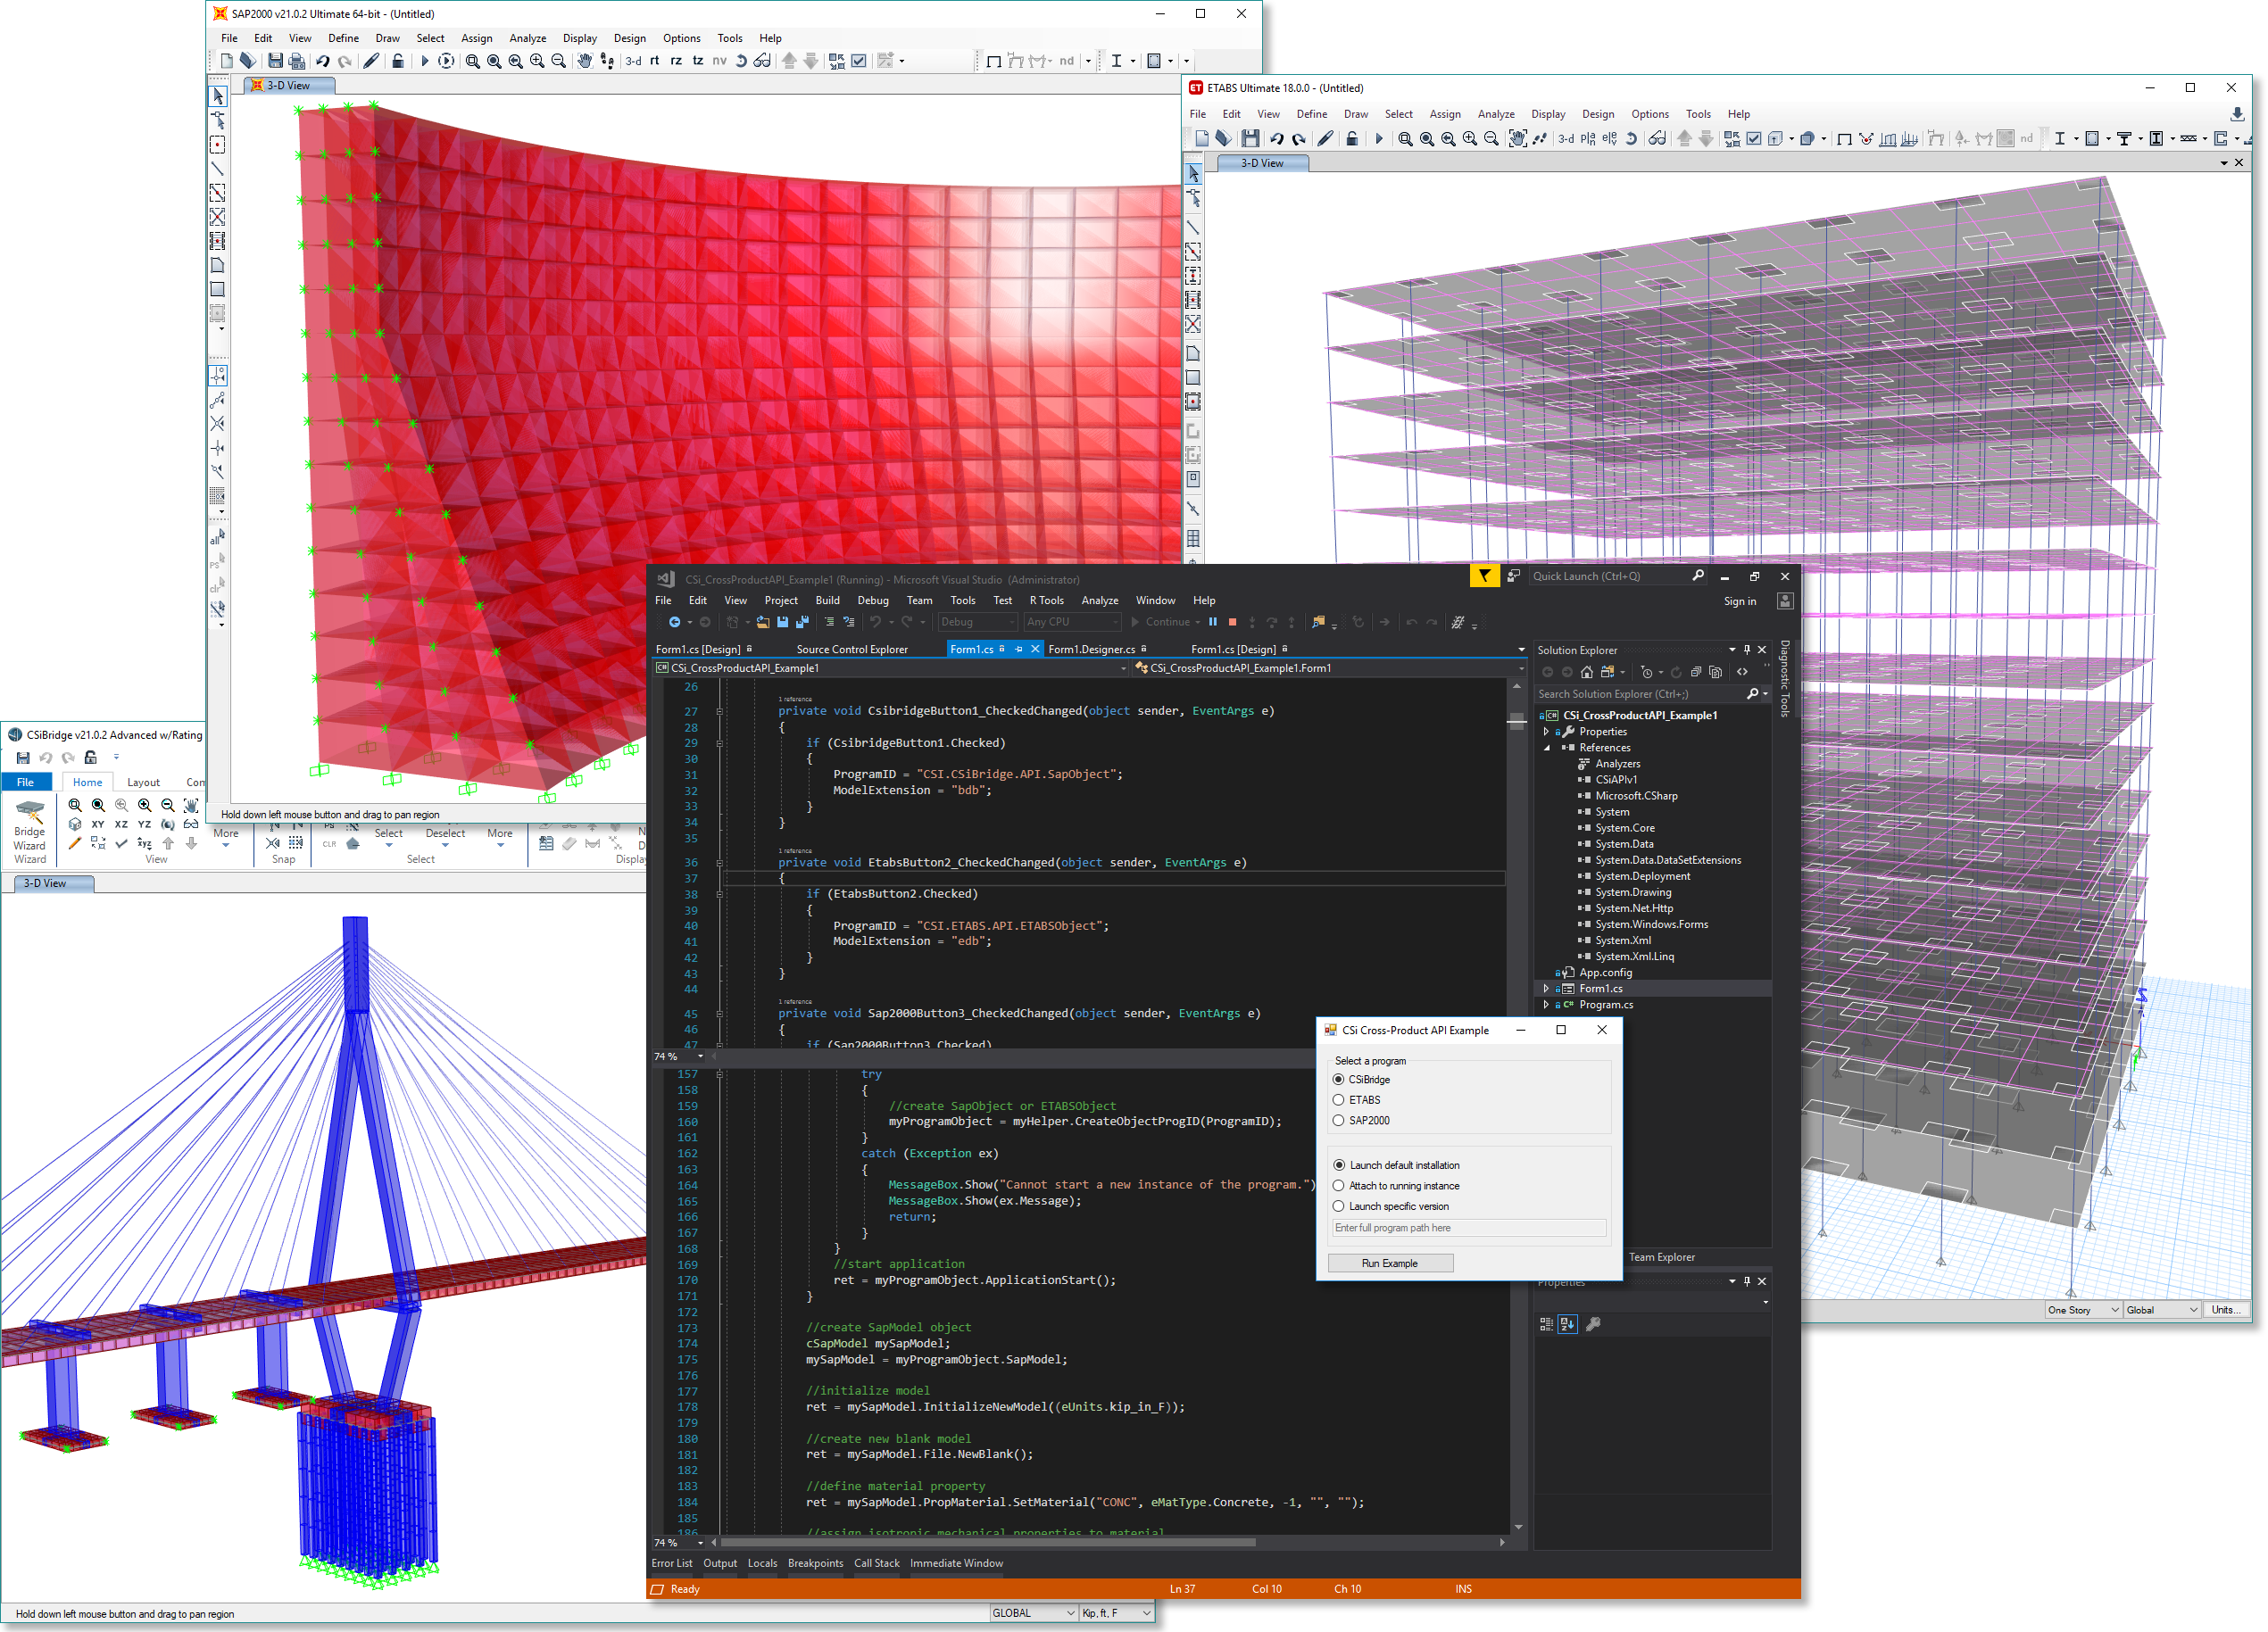Click the Run Example button
Screen dimensions: 2268x1632
click(x=1389, y=1264)
